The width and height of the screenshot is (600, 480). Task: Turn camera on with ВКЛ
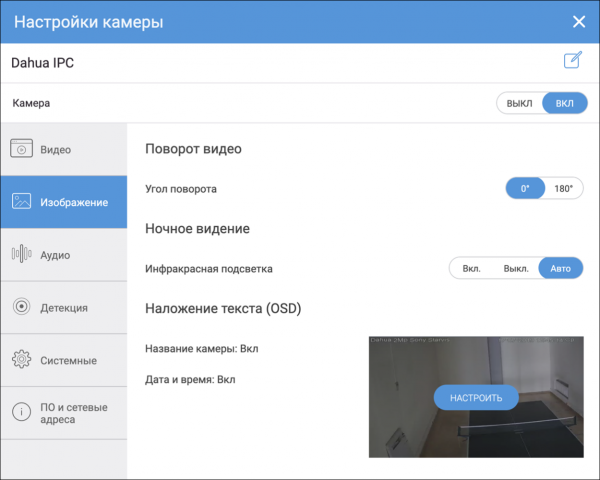pos(565,103)
